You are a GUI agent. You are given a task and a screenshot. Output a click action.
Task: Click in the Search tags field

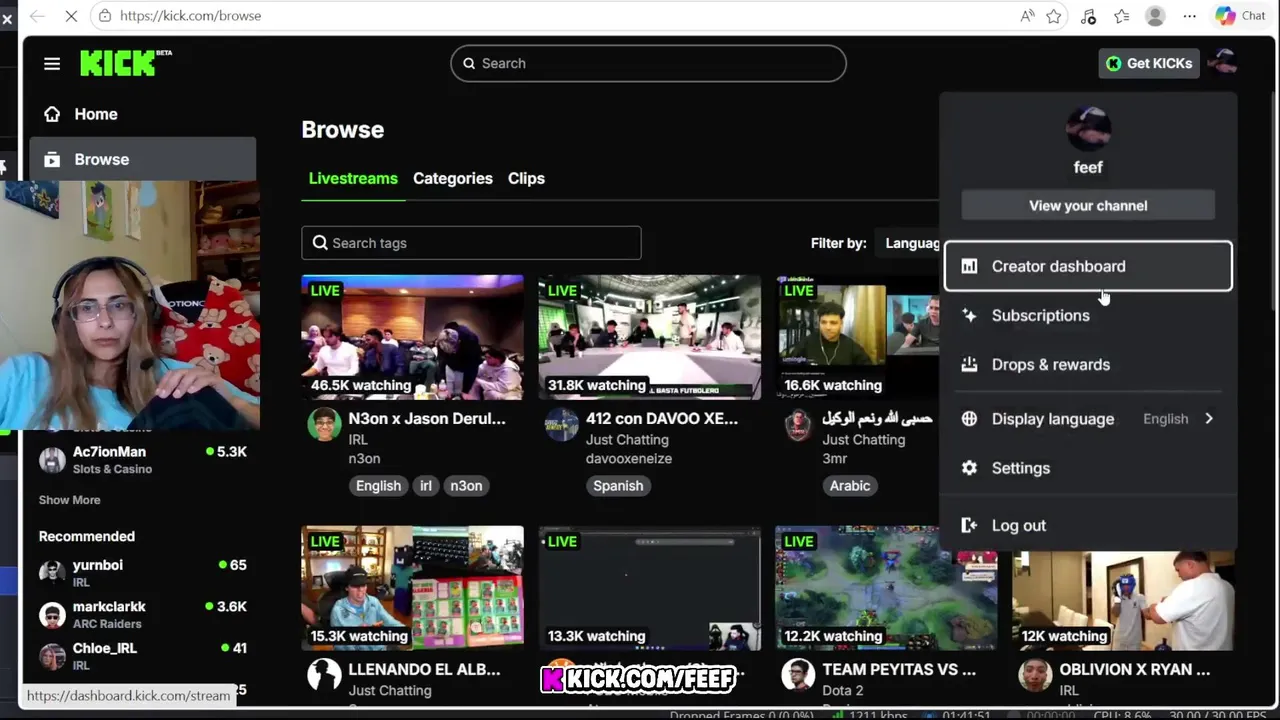pyautogui.click(x=471, y=243)
